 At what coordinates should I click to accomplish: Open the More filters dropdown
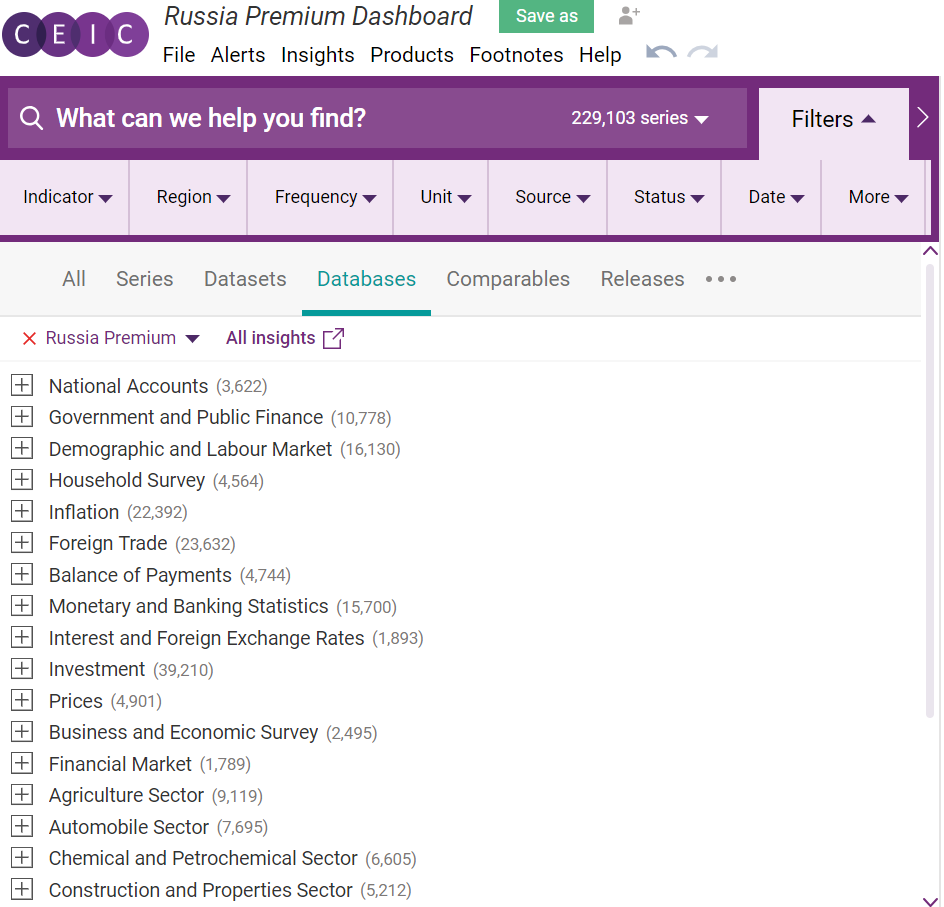(878, 197)
